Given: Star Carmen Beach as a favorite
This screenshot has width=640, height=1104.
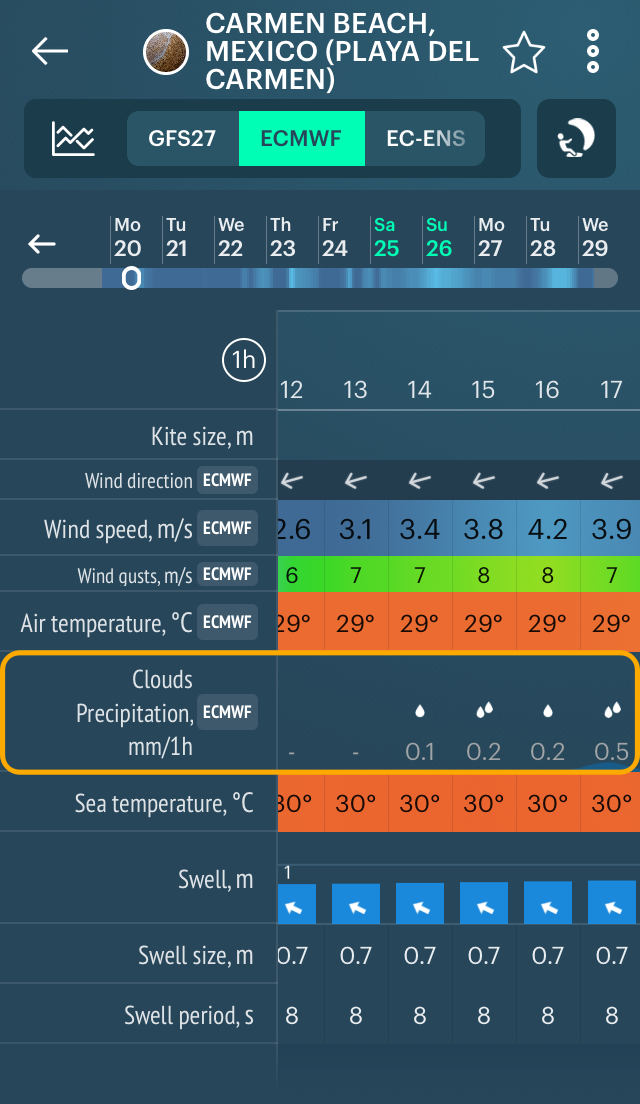Looking at the screenshot, I should click(524, 51).
